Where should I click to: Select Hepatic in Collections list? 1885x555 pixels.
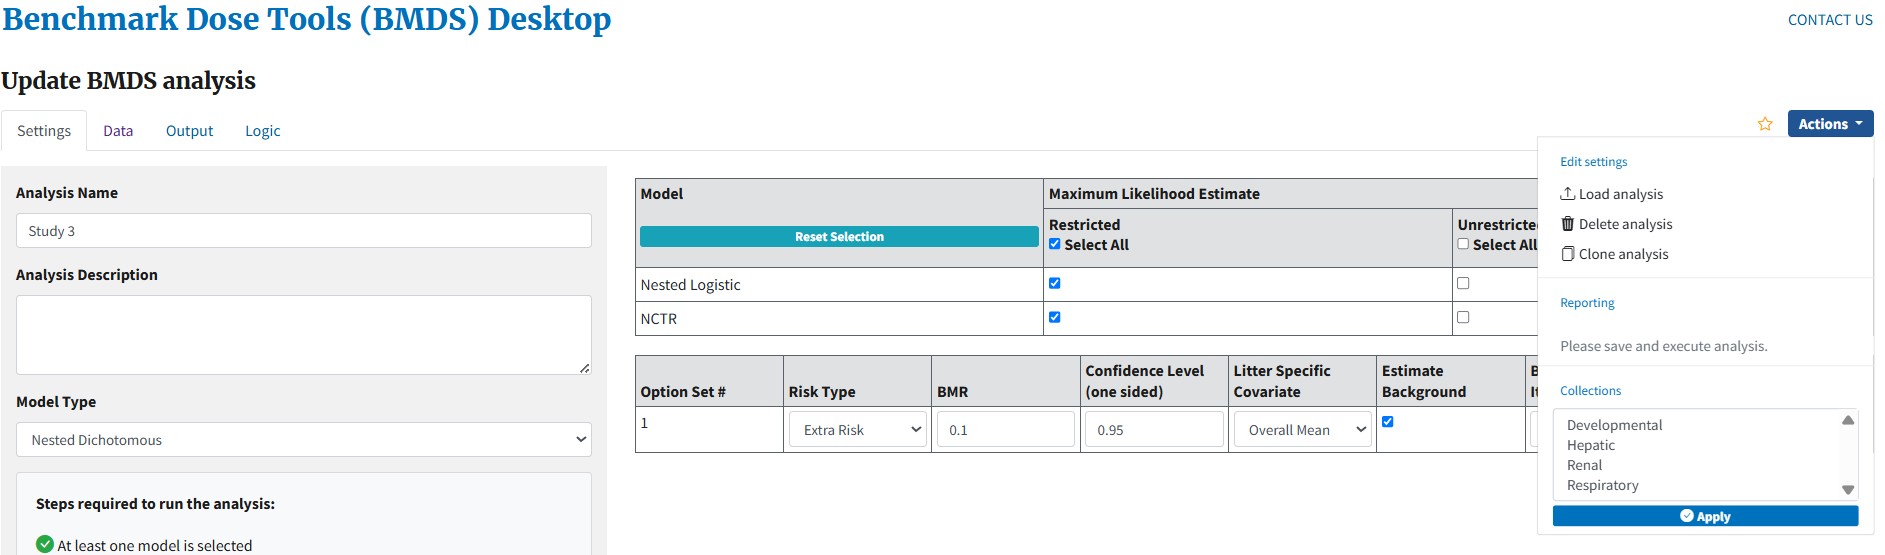(x=1590, y=445)
